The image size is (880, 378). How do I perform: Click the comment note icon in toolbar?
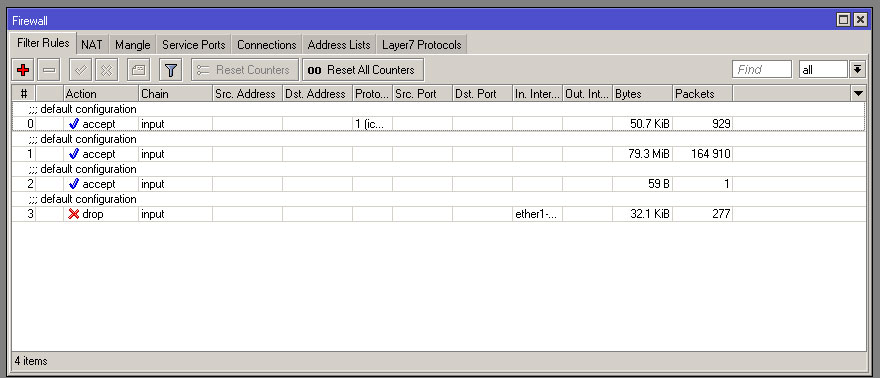(138, 70)
